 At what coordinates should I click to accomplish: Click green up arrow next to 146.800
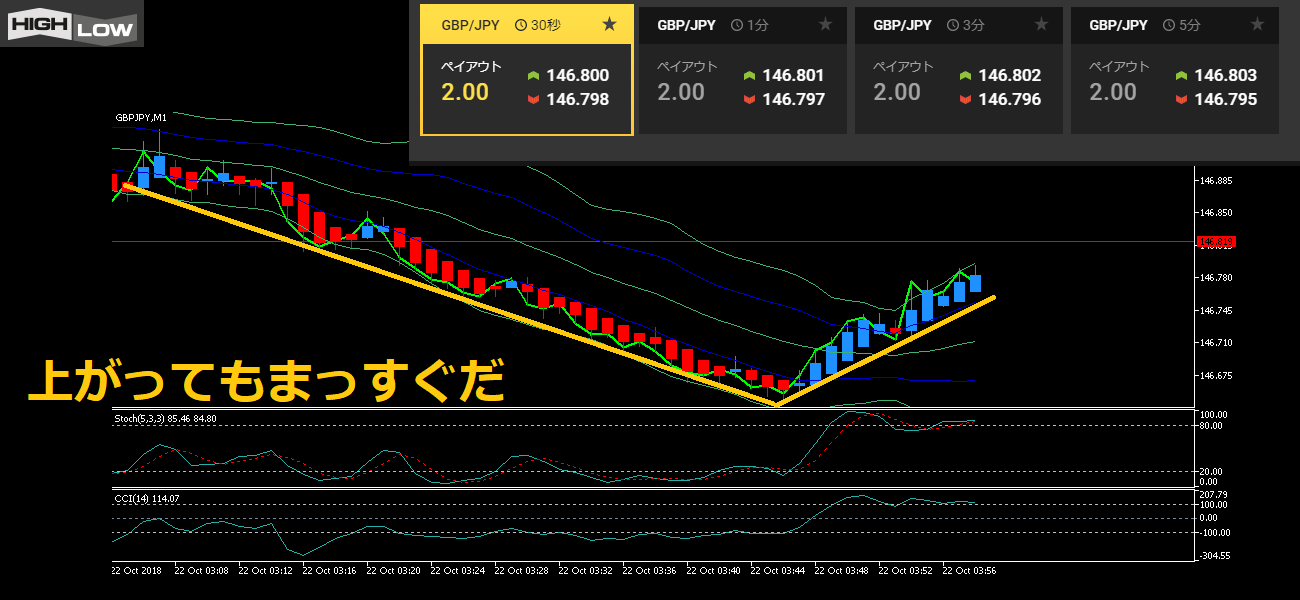pyautogui.click(x=534, y=76)
